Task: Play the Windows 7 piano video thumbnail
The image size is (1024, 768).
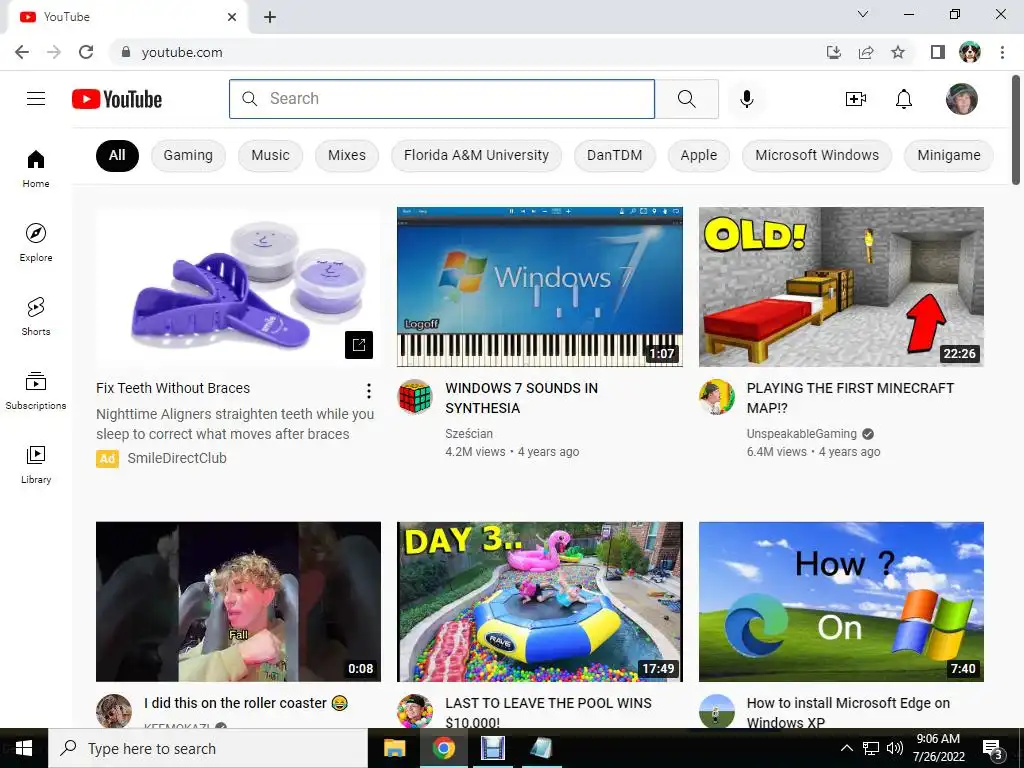Action: coord(540,287)
